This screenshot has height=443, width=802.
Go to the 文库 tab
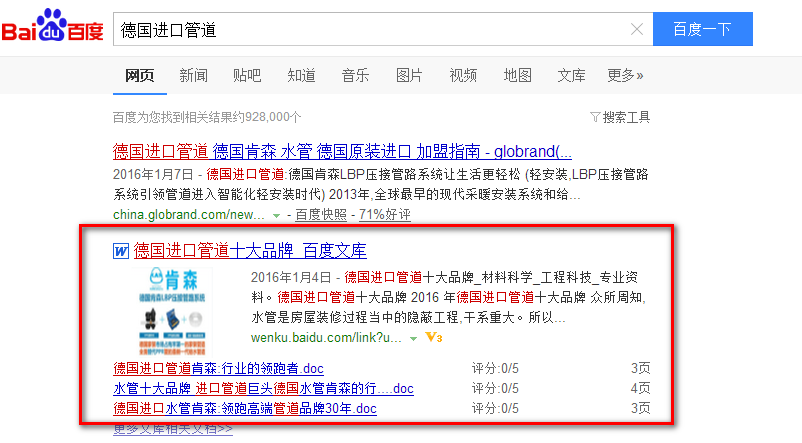click(571, 75)
